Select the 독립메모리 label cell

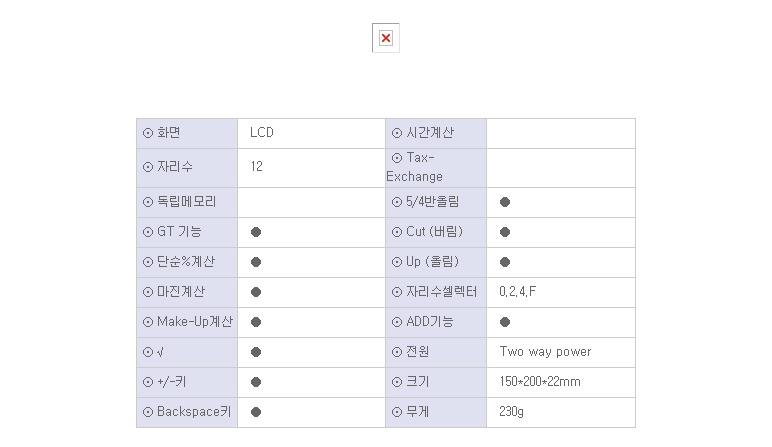[187, 202]
